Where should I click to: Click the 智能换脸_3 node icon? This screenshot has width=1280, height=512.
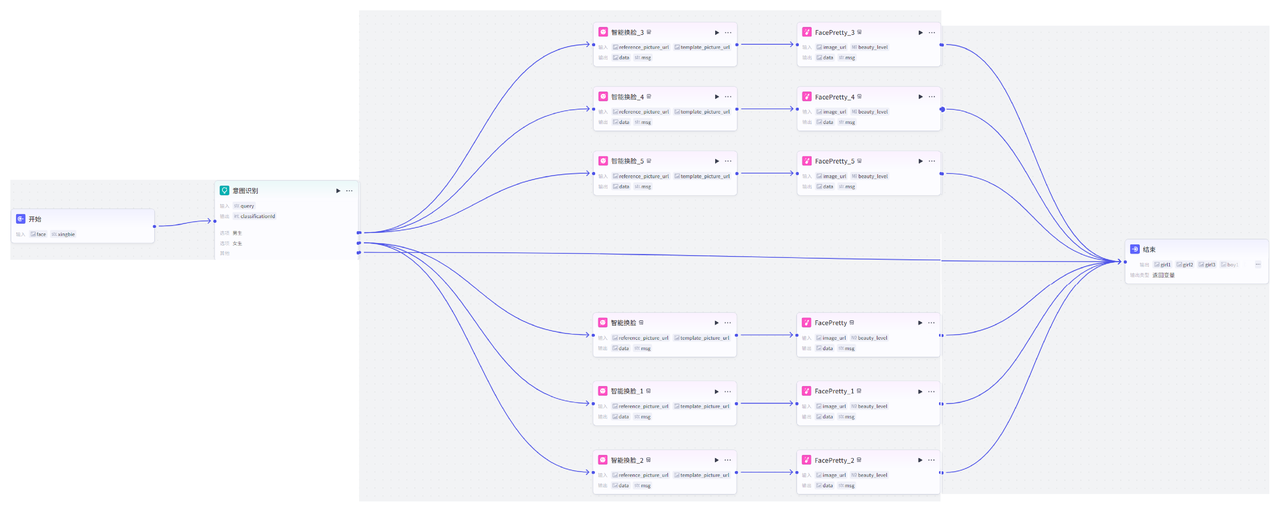pyautogui.click(x=603, y=32)
